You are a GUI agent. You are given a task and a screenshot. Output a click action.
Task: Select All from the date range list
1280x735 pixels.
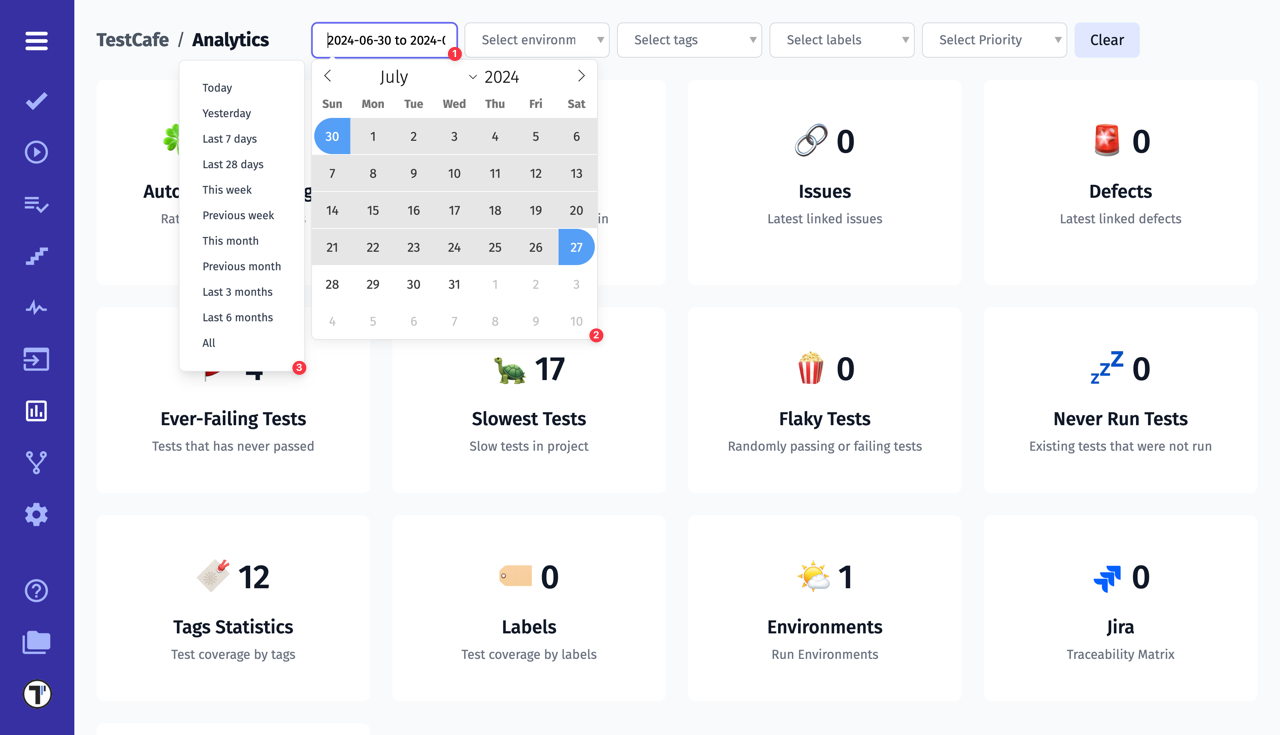pyautogui.click(x=208, y=342)
